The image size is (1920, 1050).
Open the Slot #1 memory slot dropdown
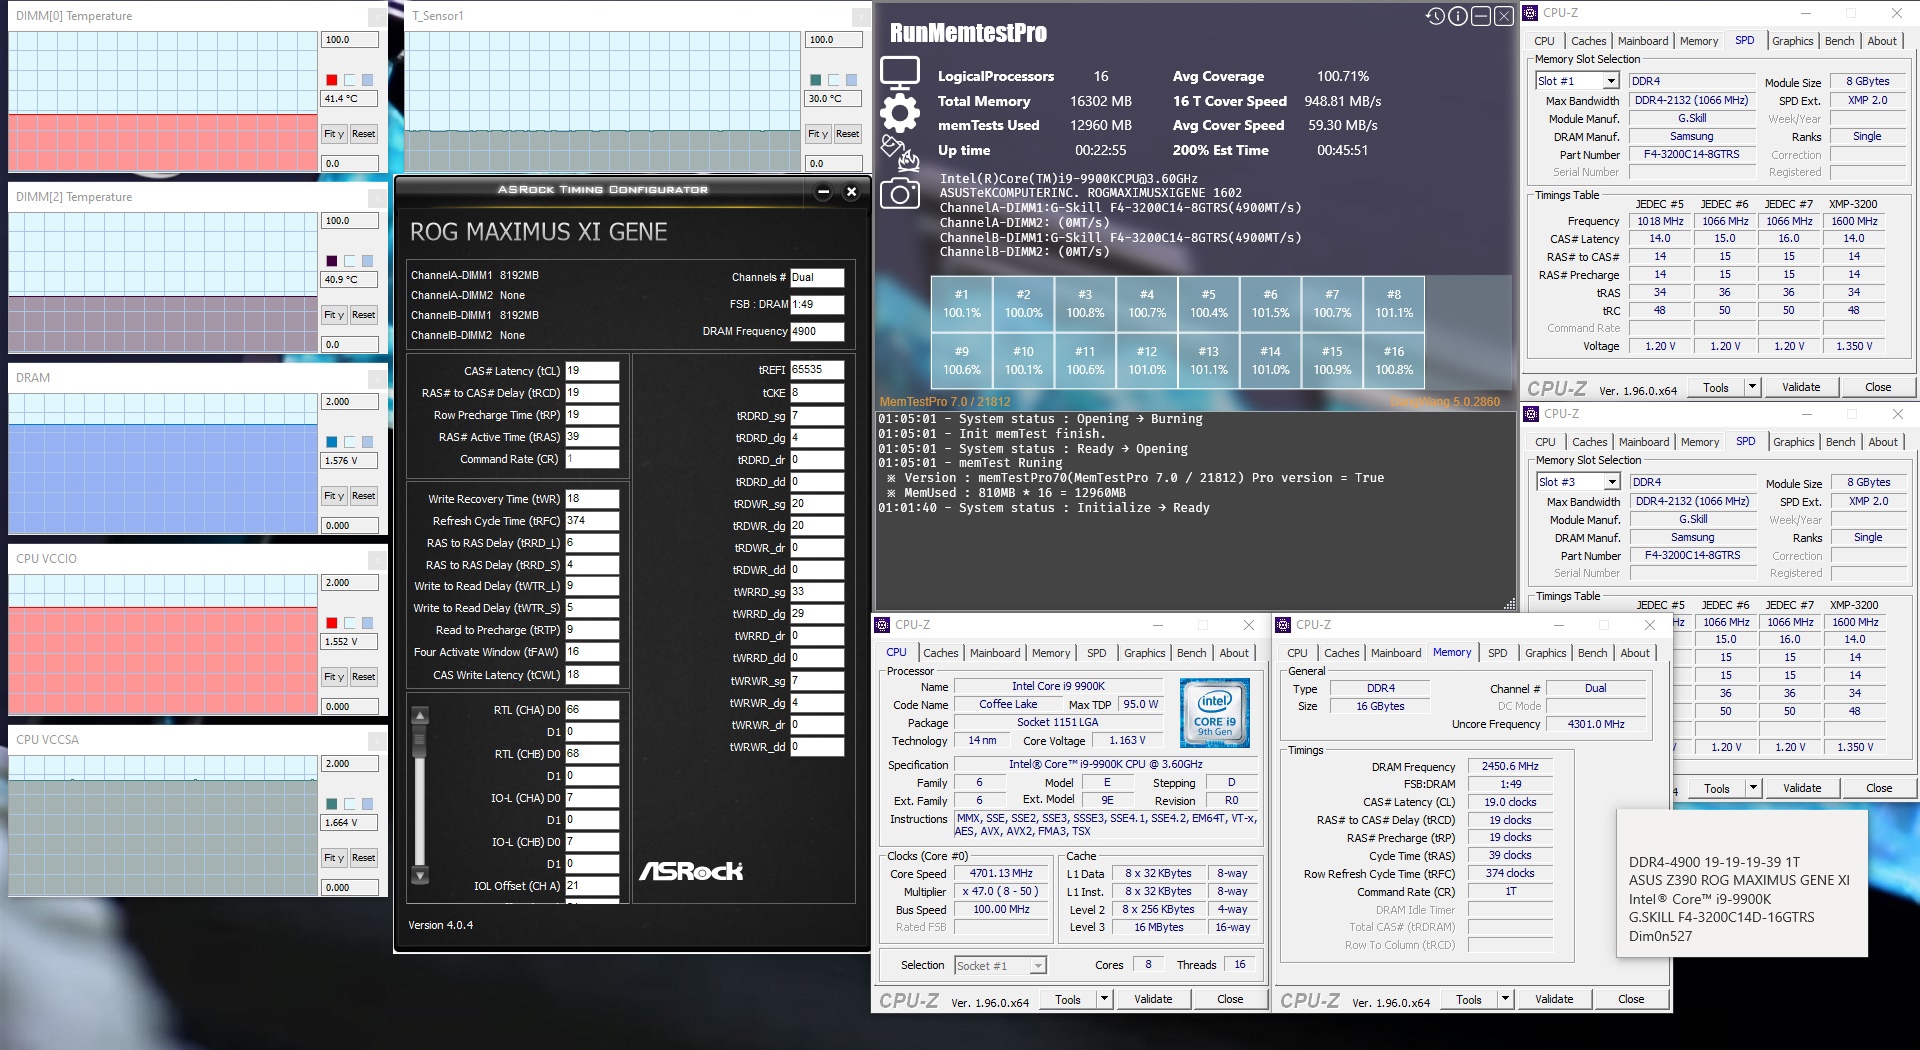[1611, 81]
